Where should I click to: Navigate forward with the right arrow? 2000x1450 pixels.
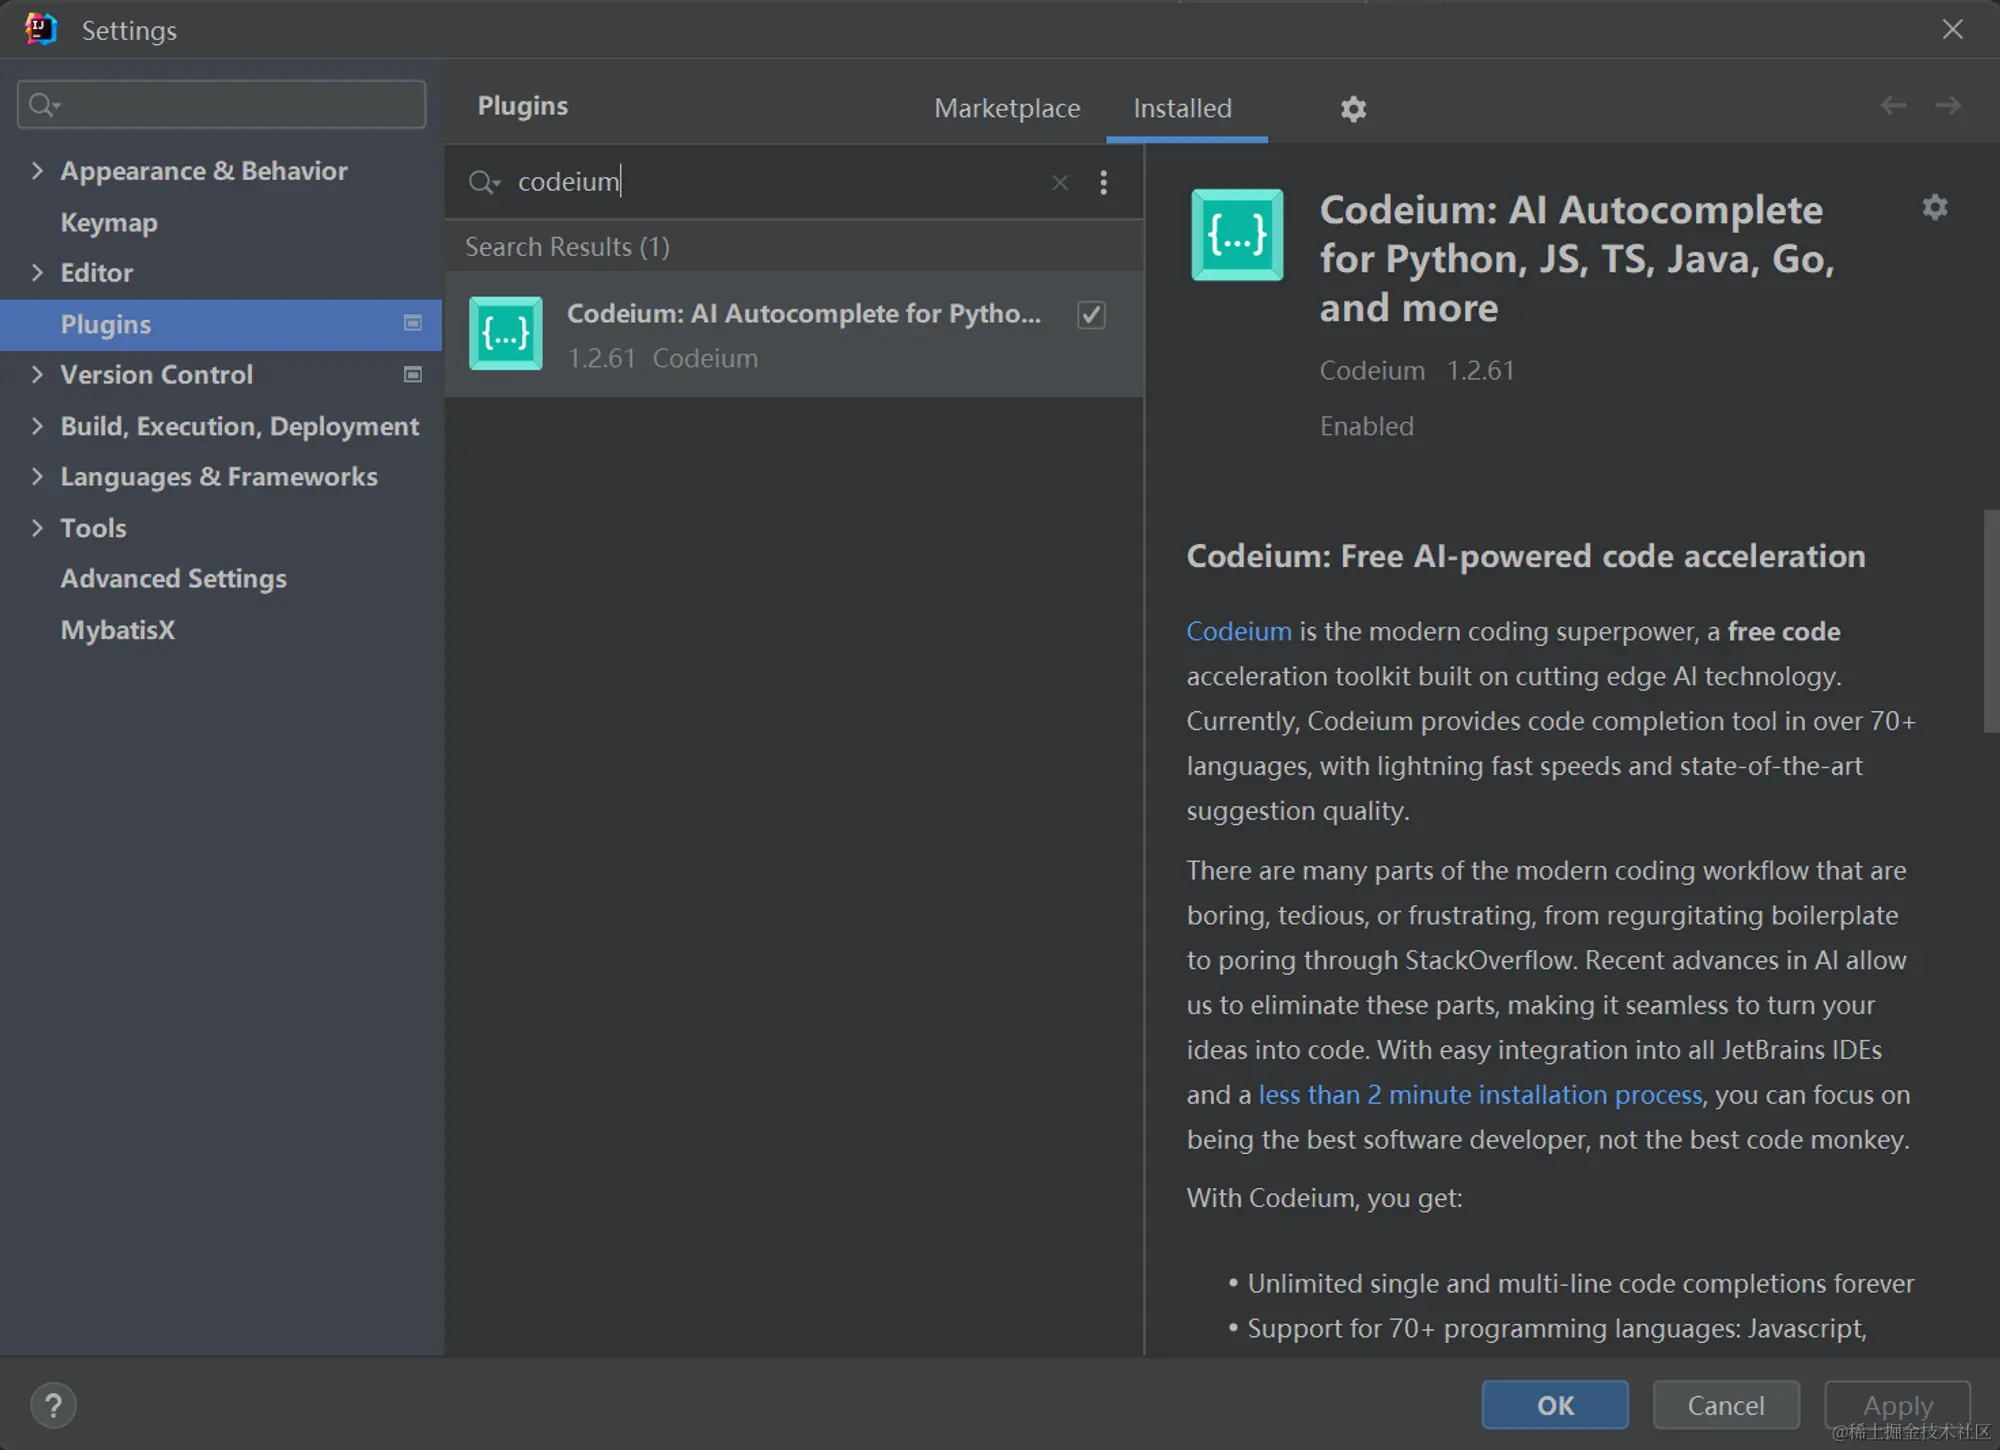[1948, 106]
